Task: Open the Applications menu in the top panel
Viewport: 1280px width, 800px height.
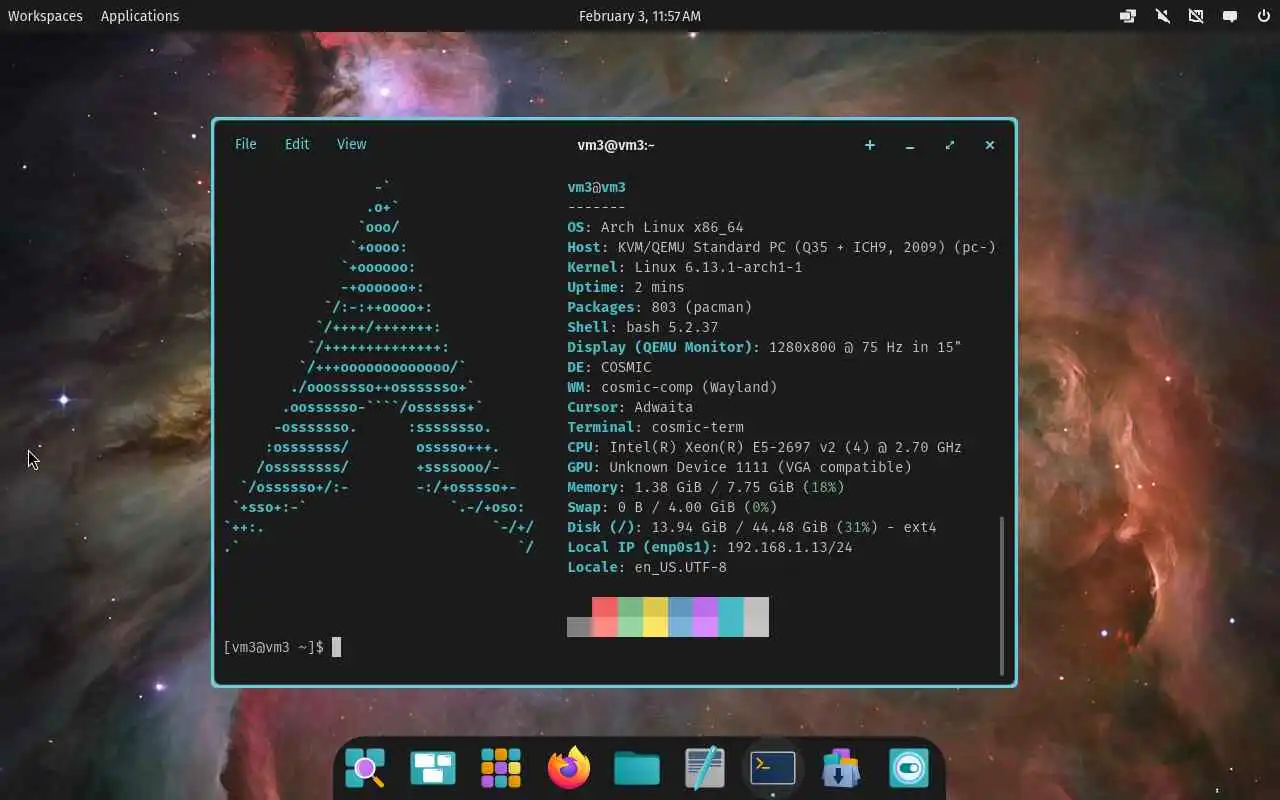Action: pos(140,16)
